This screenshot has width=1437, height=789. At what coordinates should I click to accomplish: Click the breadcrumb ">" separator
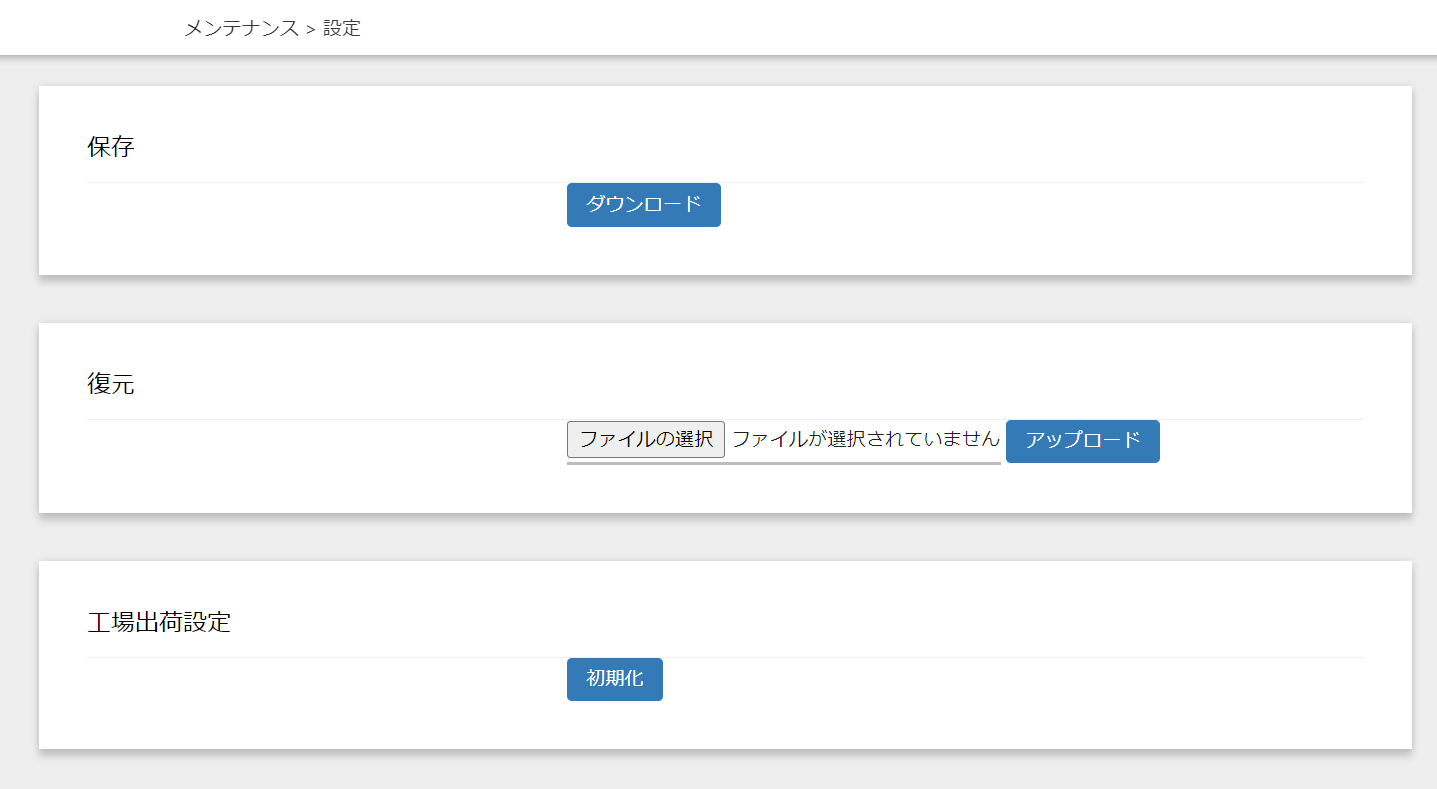pos(310,29)
